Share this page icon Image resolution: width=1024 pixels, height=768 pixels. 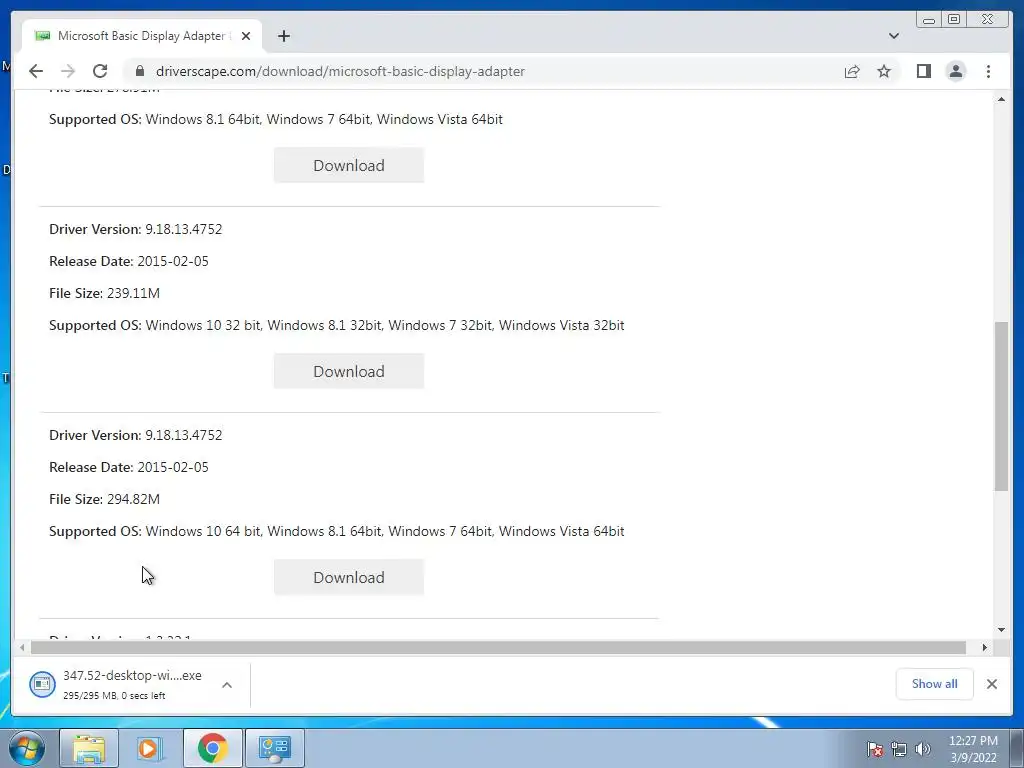(x=852, y=71)
